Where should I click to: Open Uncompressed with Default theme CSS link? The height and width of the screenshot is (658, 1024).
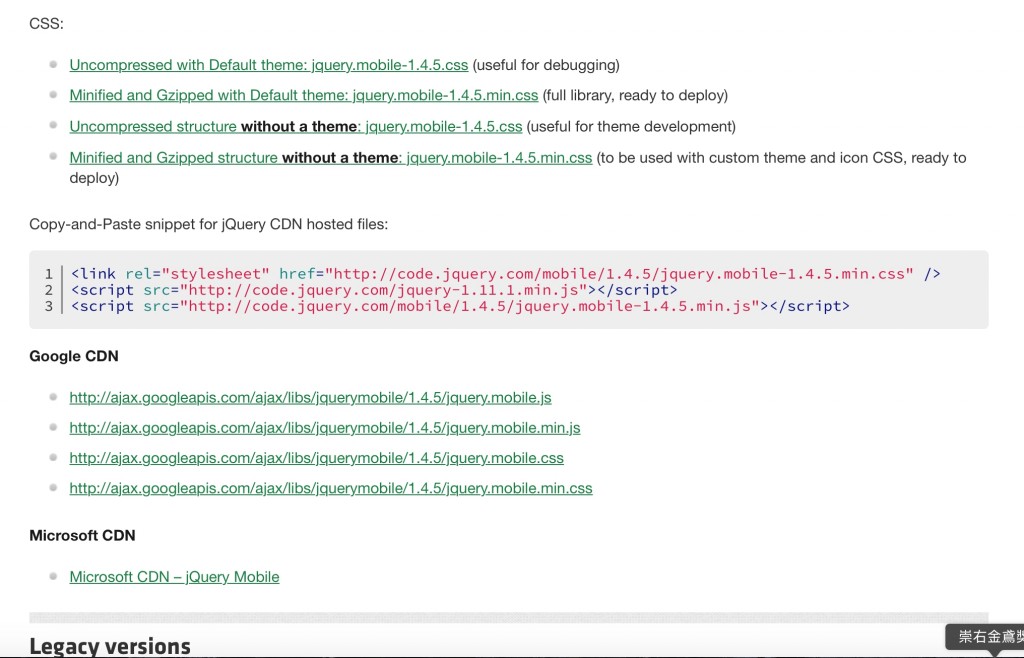point(268,65)
